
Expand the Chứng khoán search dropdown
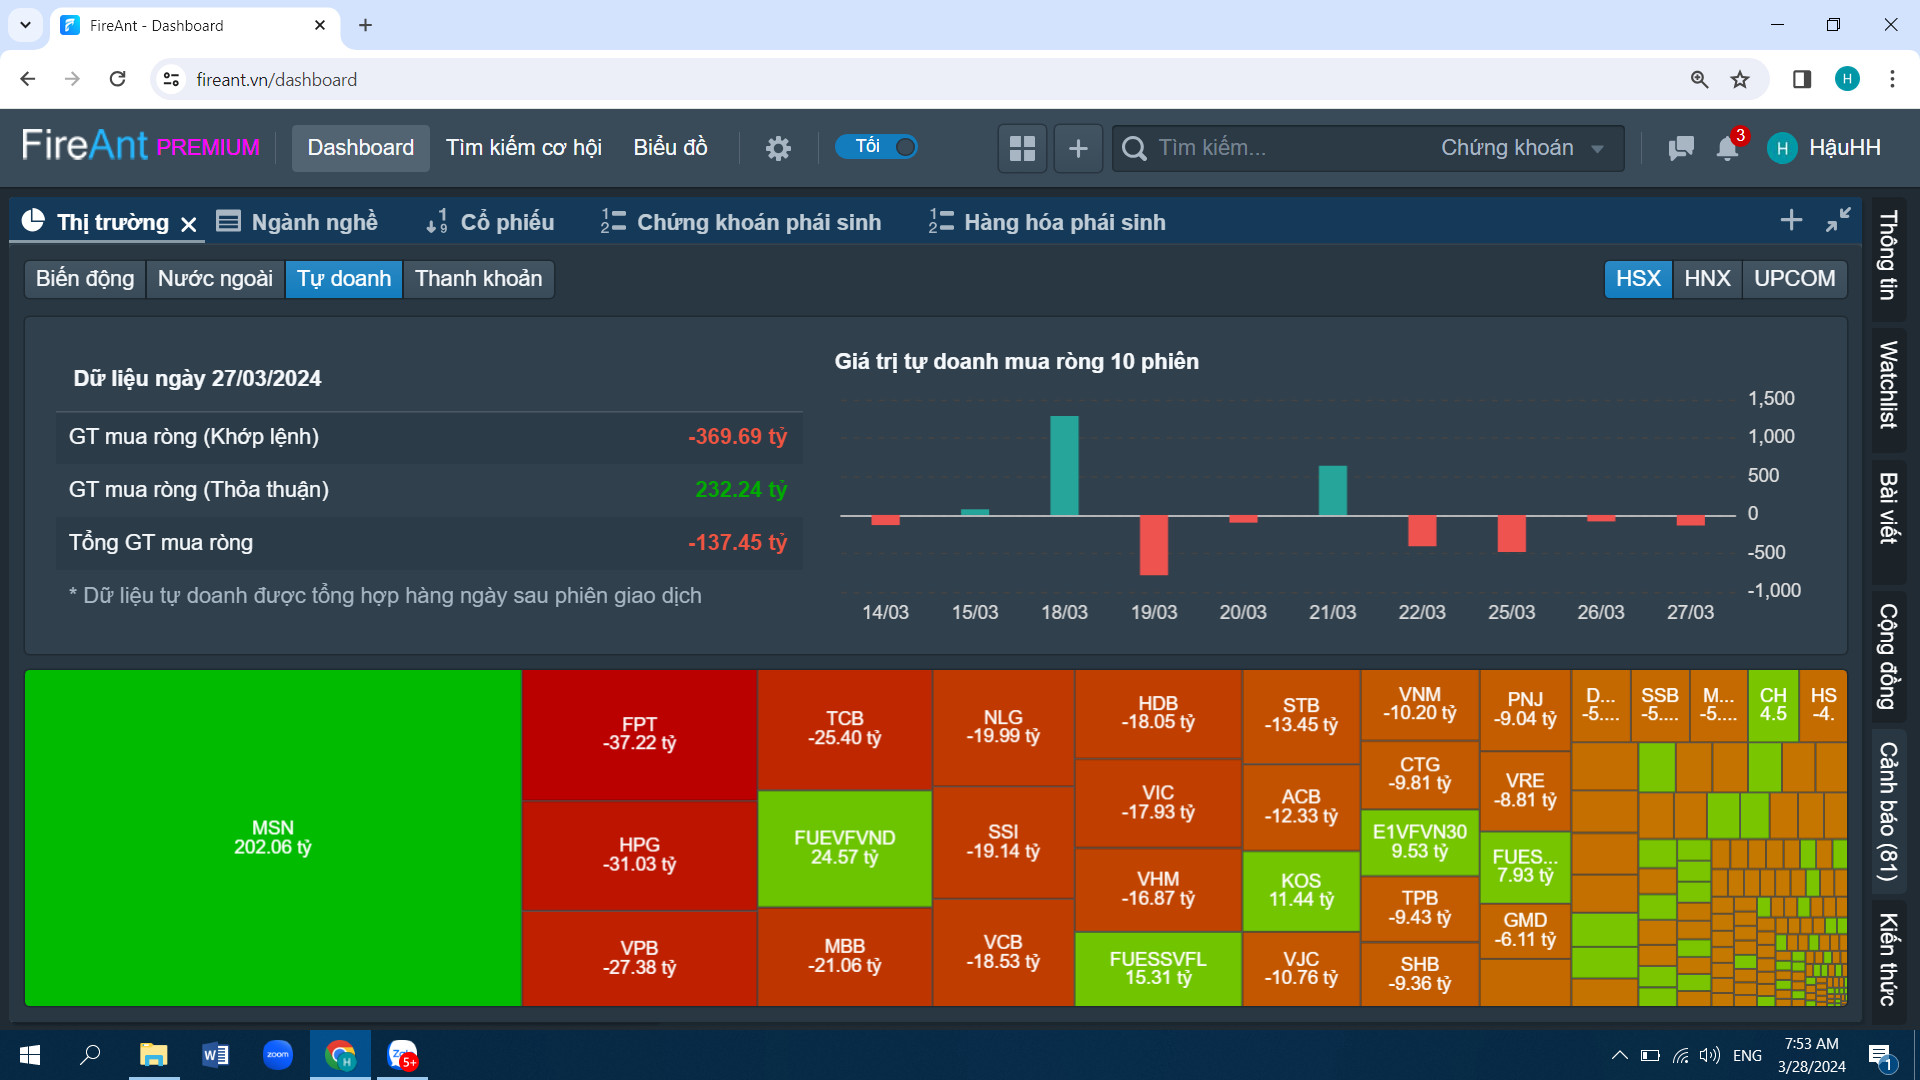[x=1521, y=148]
